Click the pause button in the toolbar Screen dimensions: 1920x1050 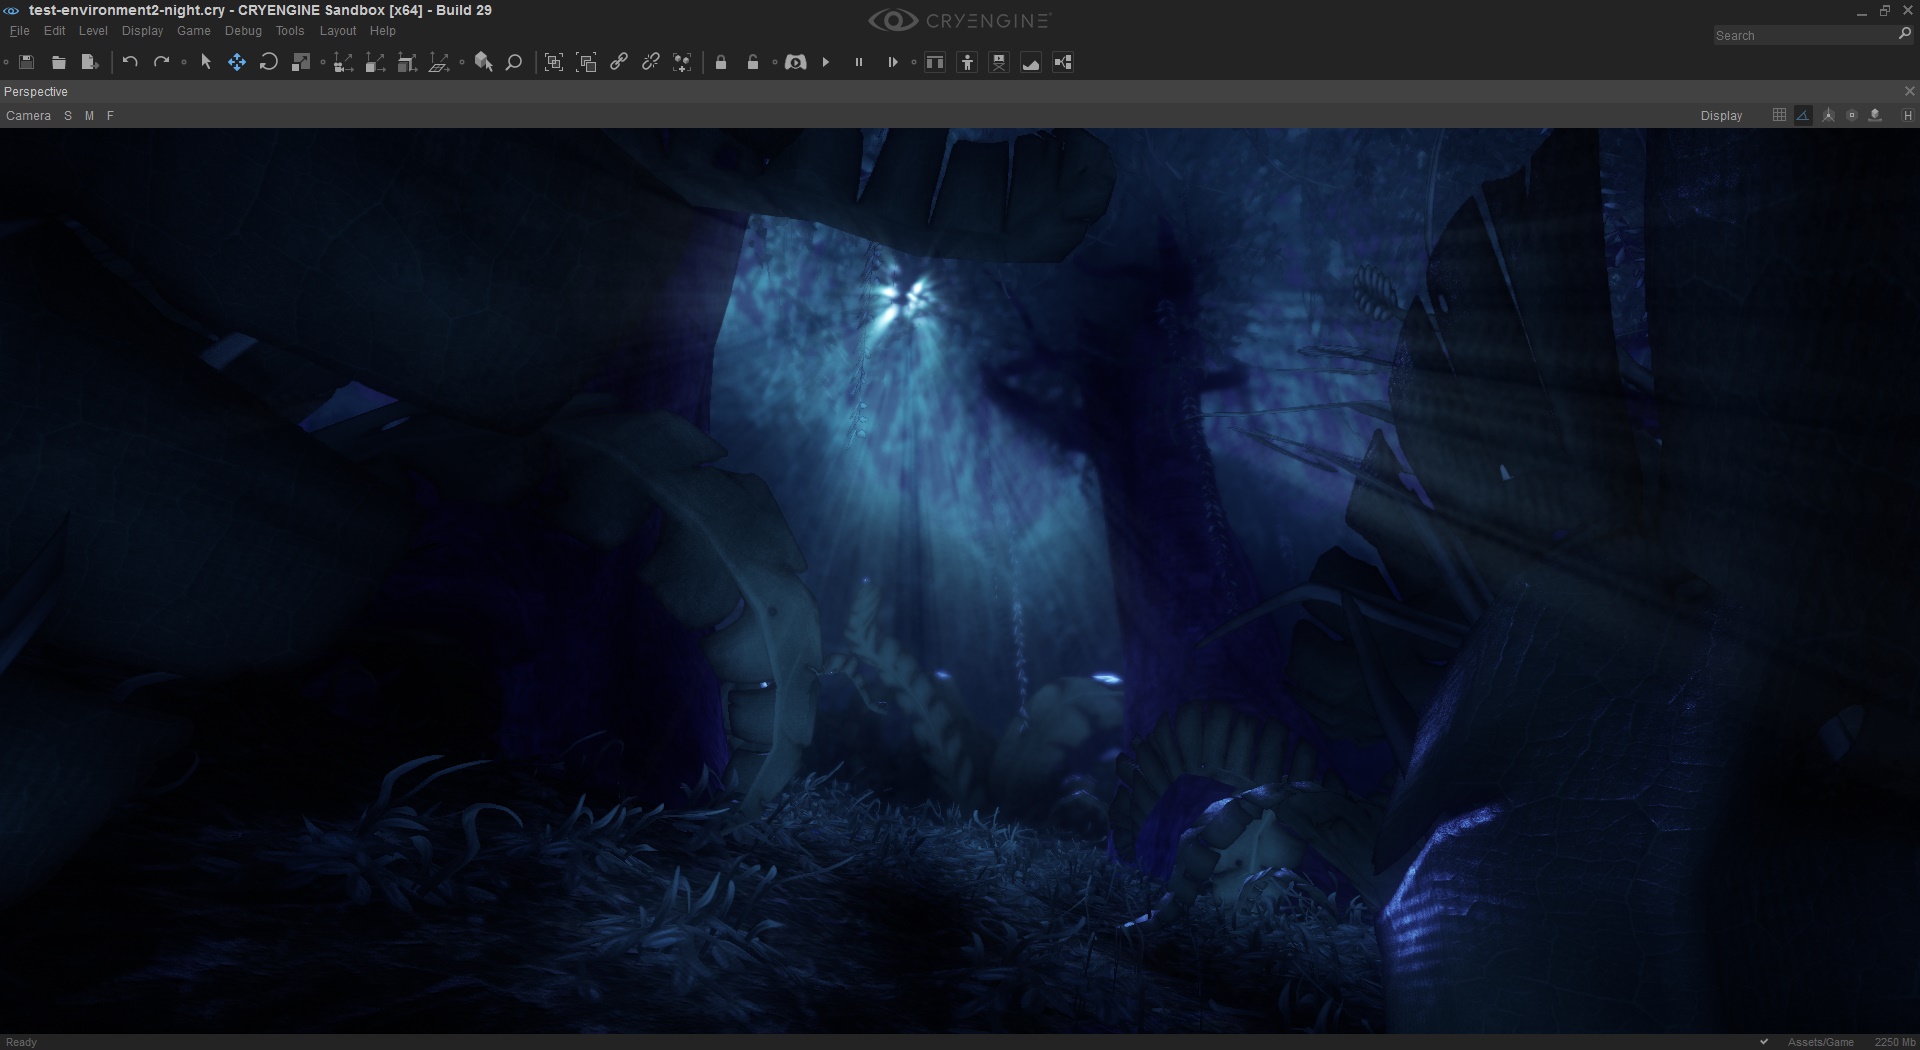point(858,62)
